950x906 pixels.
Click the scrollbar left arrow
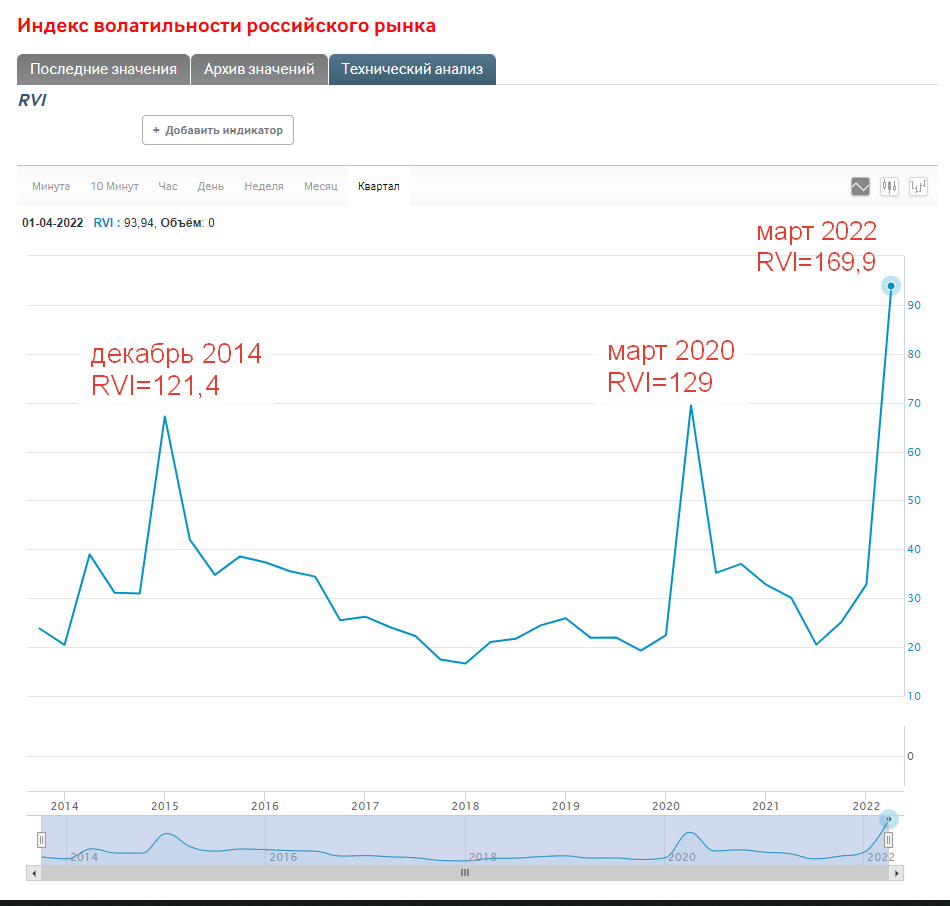(x=34, y=873)
